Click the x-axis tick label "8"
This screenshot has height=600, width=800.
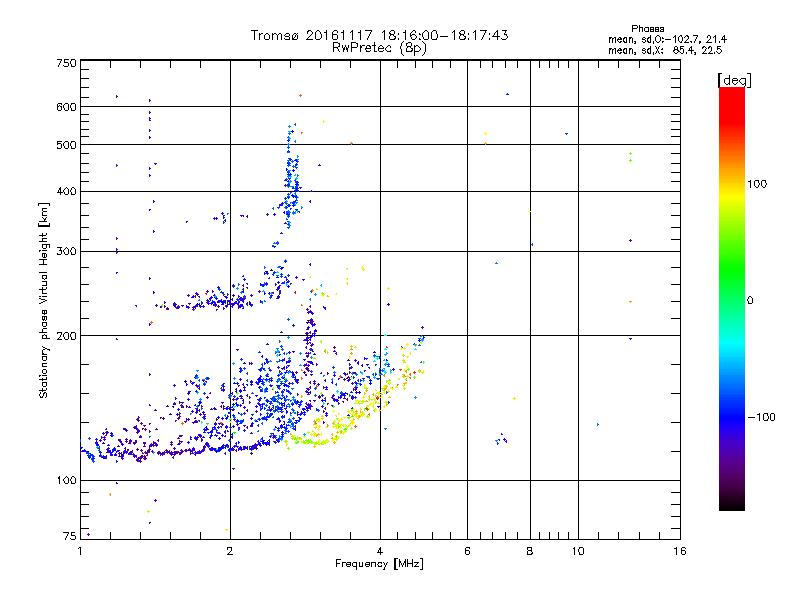pyautogui.click(x=530, y=551)
